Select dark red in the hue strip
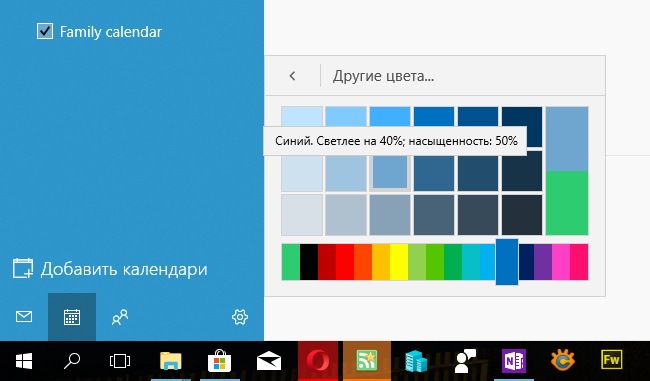This screenshot has height=381, width=650. (327, 262)
